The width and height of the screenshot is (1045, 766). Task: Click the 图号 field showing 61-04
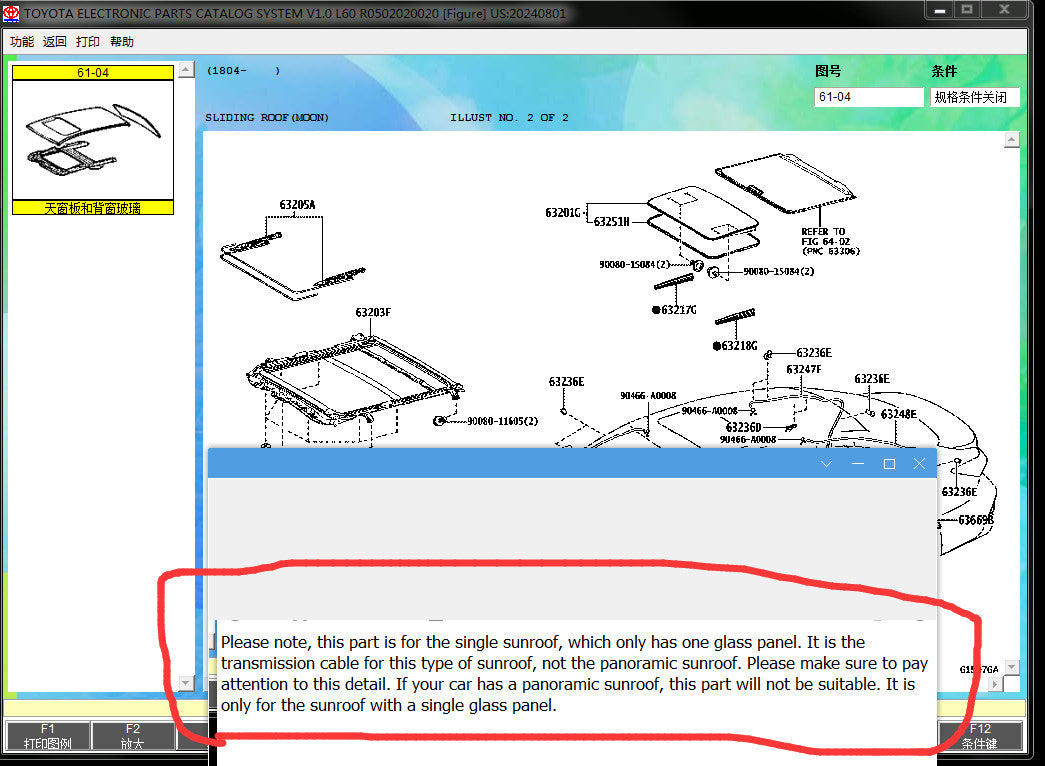(868, 97)
